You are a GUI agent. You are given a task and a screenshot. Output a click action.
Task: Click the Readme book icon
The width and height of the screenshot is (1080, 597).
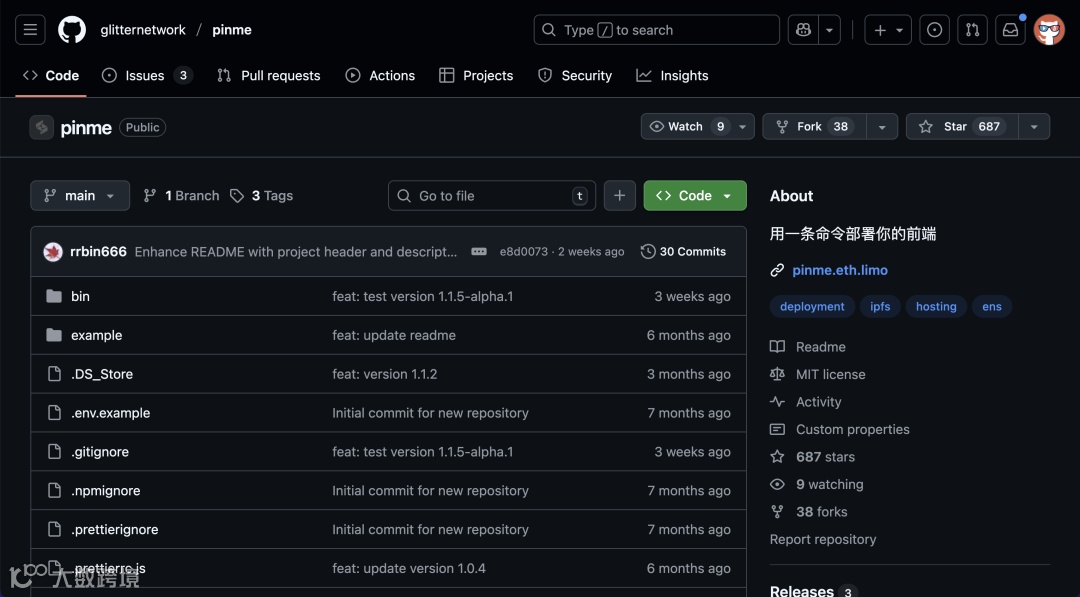[x=777, y=346]
